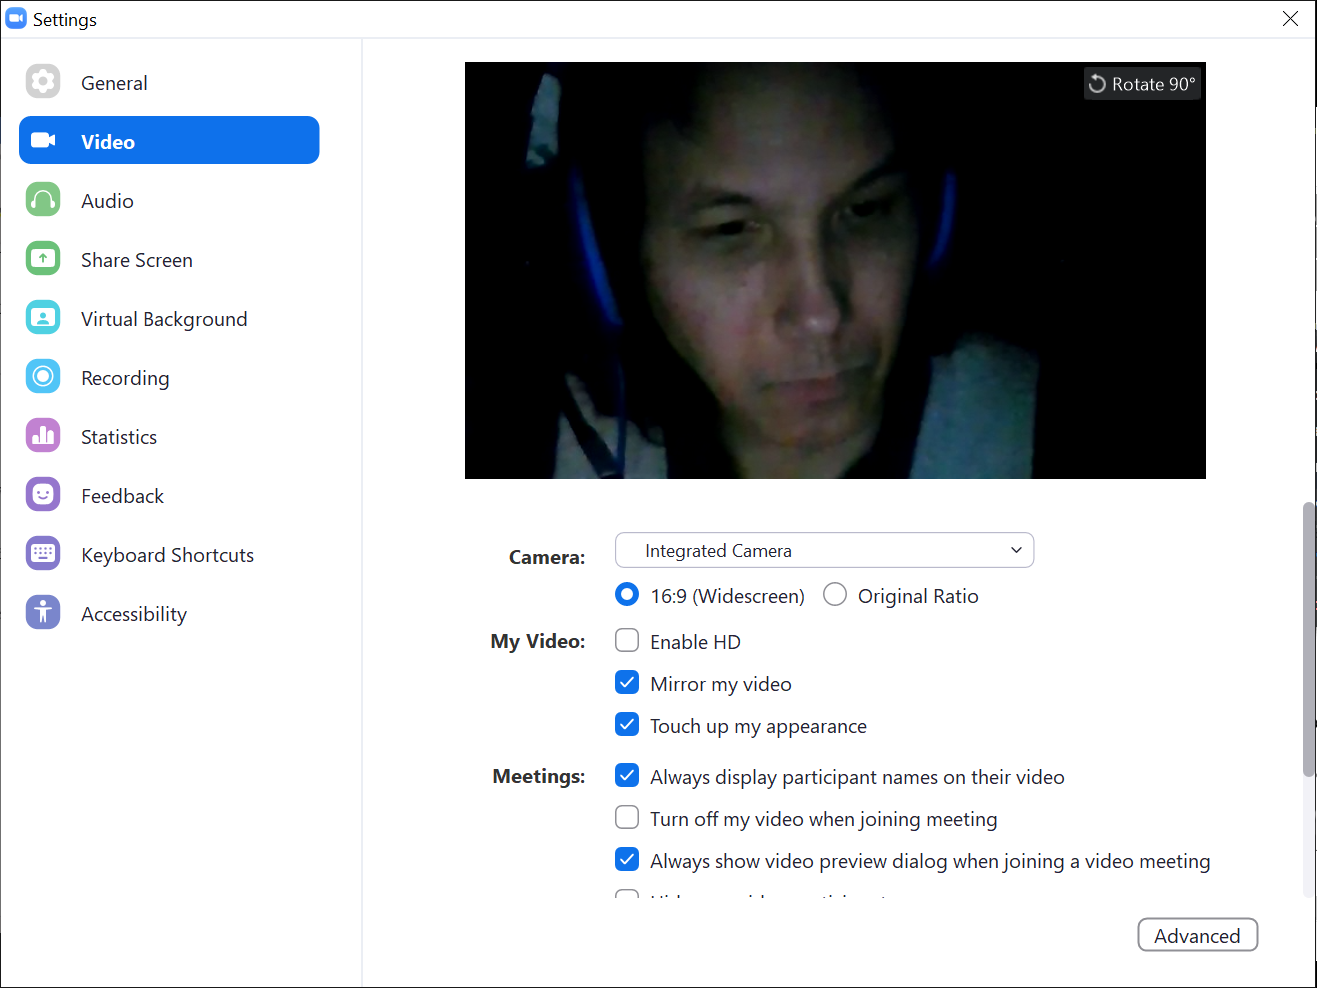Rotate the camera preview 90 degrees
Viewport: 1317px width, 988px height.
1142,84
